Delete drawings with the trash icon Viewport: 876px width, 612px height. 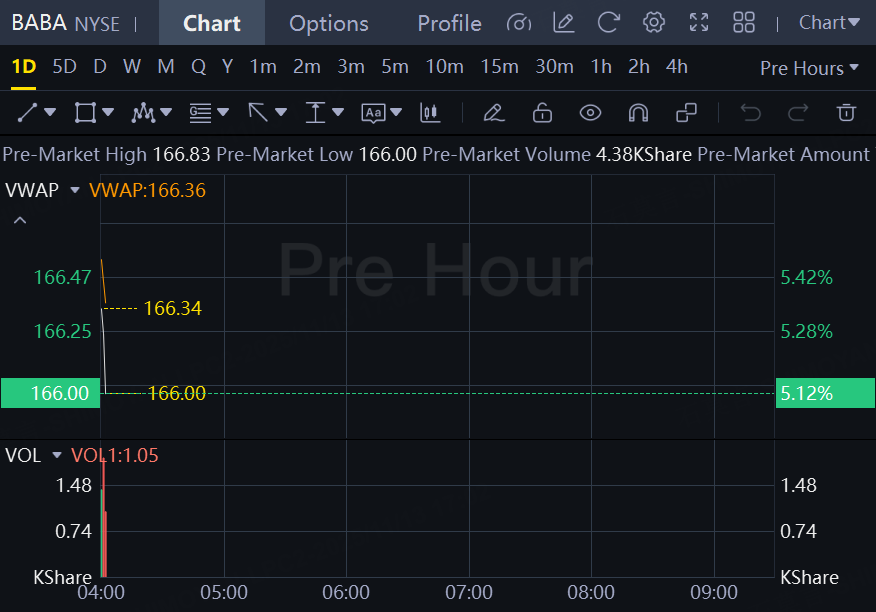(x=847, y=113)
